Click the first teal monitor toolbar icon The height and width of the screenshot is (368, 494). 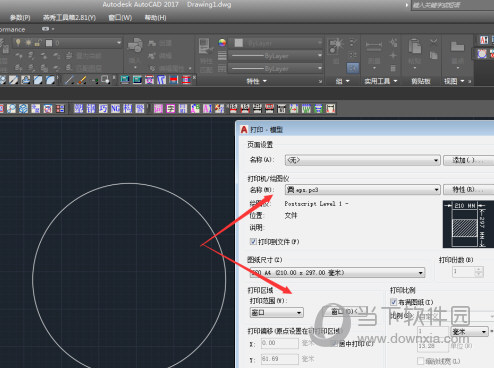[x=125, y=80]
